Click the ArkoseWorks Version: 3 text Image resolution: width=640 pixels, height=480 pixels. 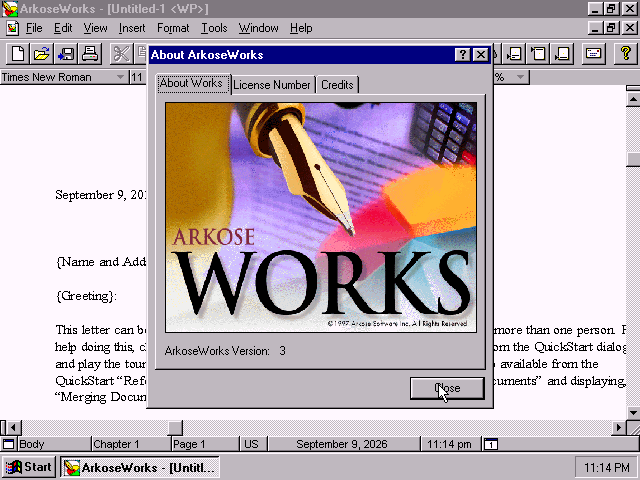pos(225,351)
